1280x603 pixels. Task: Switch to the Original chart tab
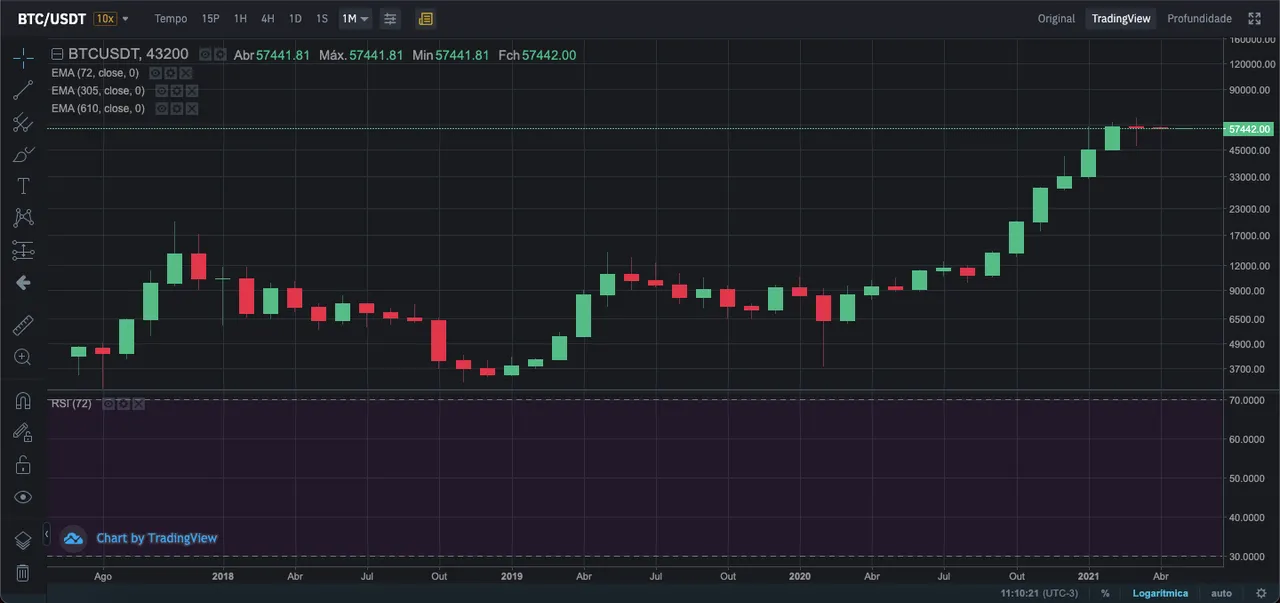point(1056,19)
